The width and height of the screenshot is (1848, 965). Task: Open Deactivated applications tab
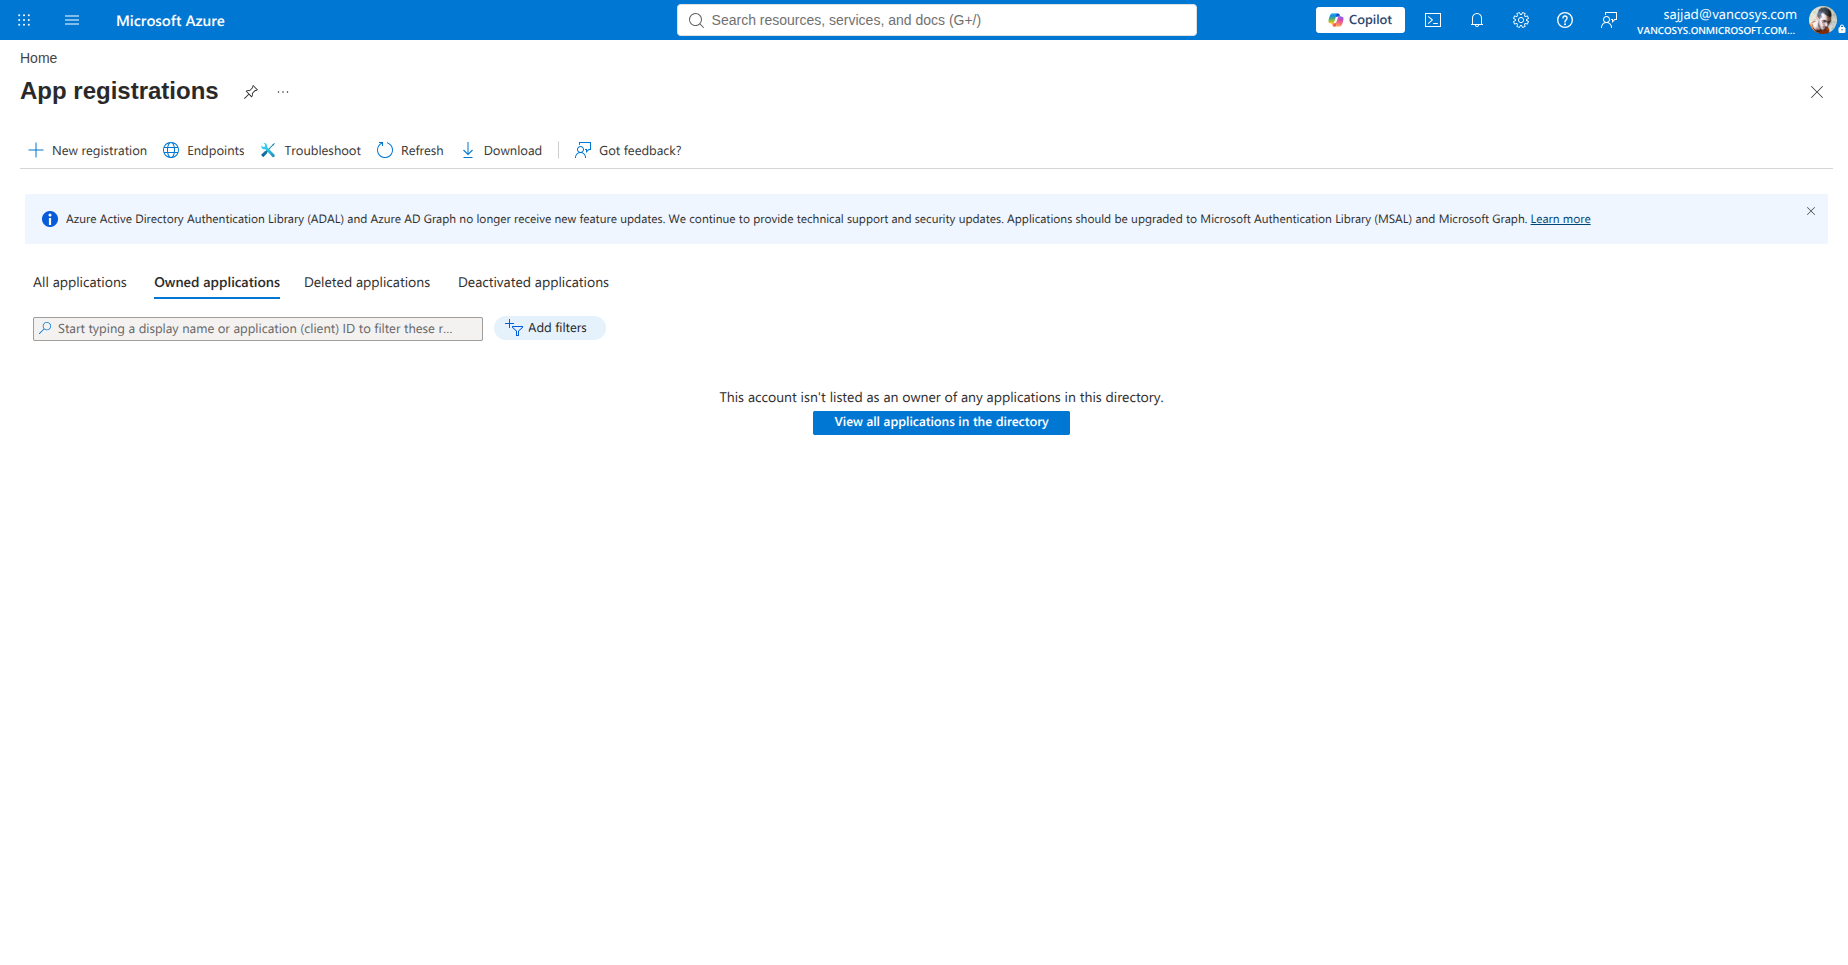tap(533, 283)
